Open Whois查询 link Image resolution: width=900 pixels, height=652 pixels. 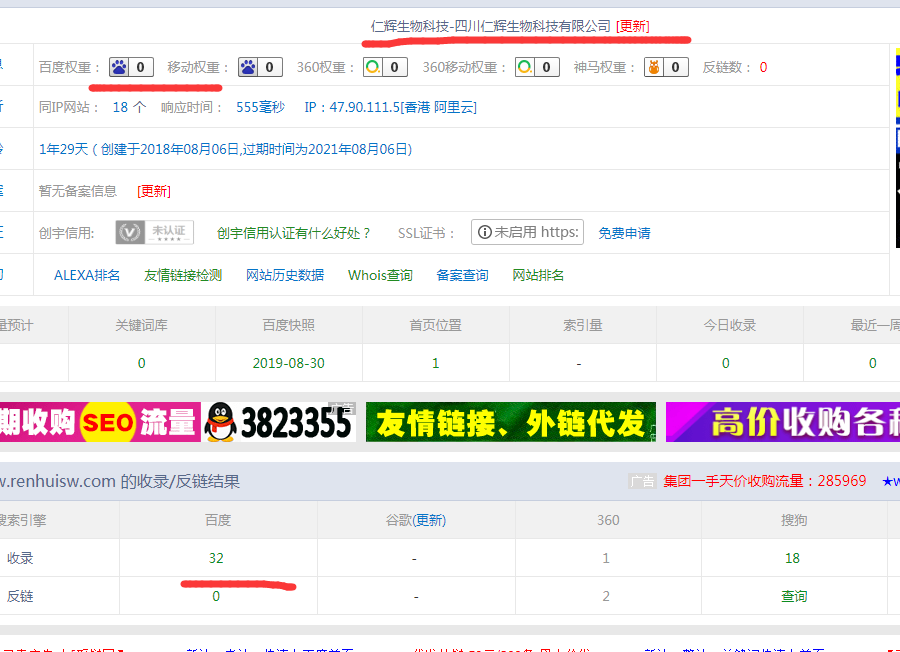click(x=380, y=275)
